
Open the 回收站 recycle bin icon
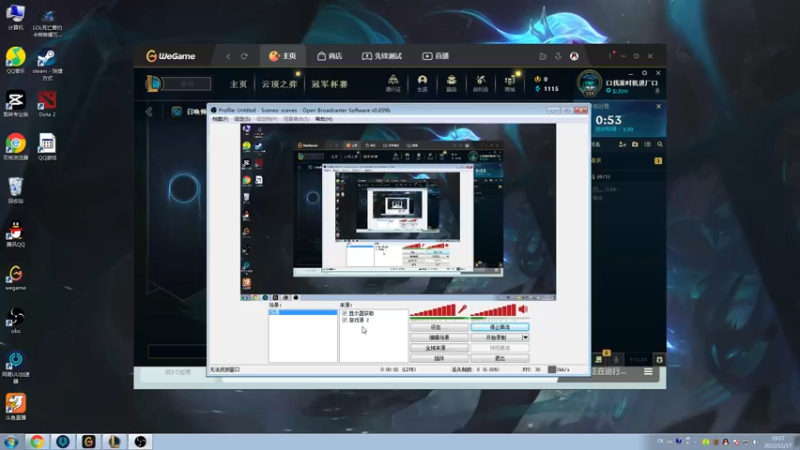[x=16, y=191]
